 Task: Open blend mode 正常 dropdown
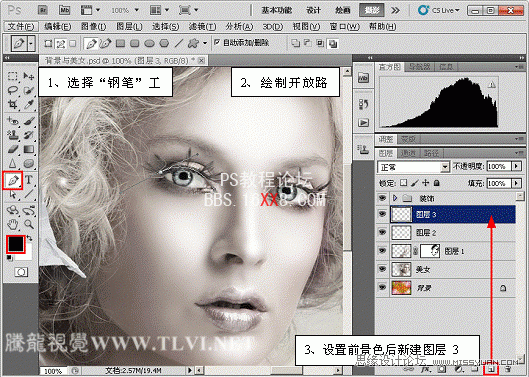tap(414, 167)
